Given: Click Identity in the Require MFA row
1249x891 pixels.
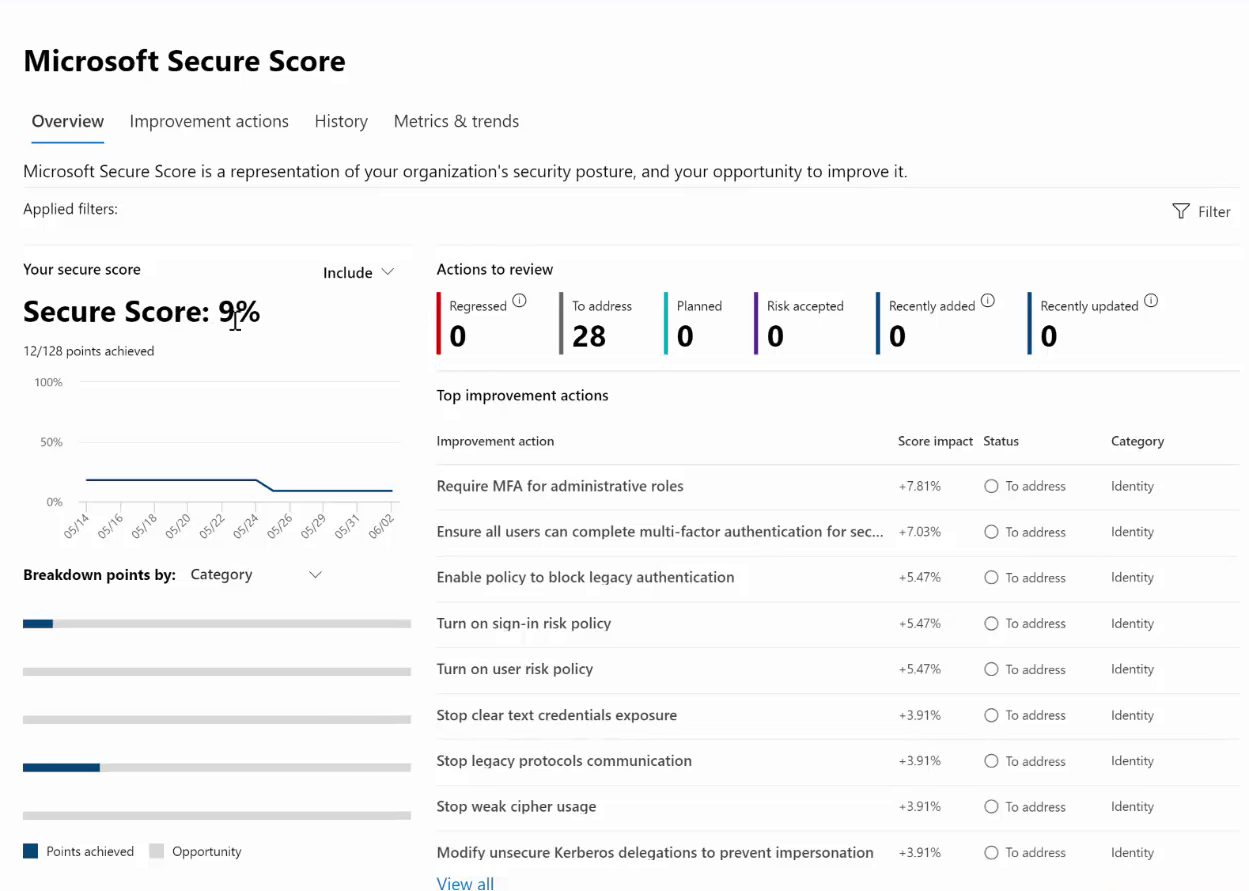Looking at the screenshot, I should (1132, 486).
